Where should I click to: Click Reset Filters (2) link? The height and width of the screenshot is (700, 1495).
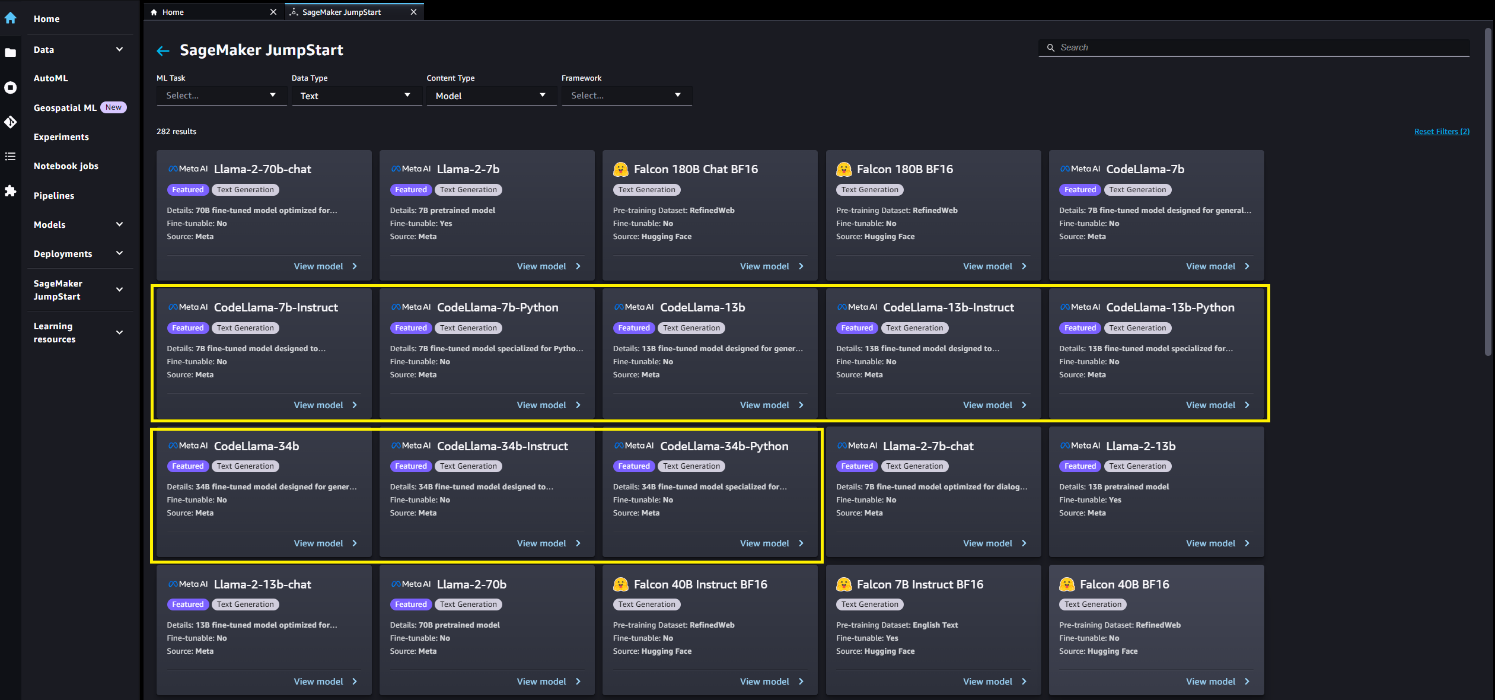pyautogui.click(x=1441, y=132)
